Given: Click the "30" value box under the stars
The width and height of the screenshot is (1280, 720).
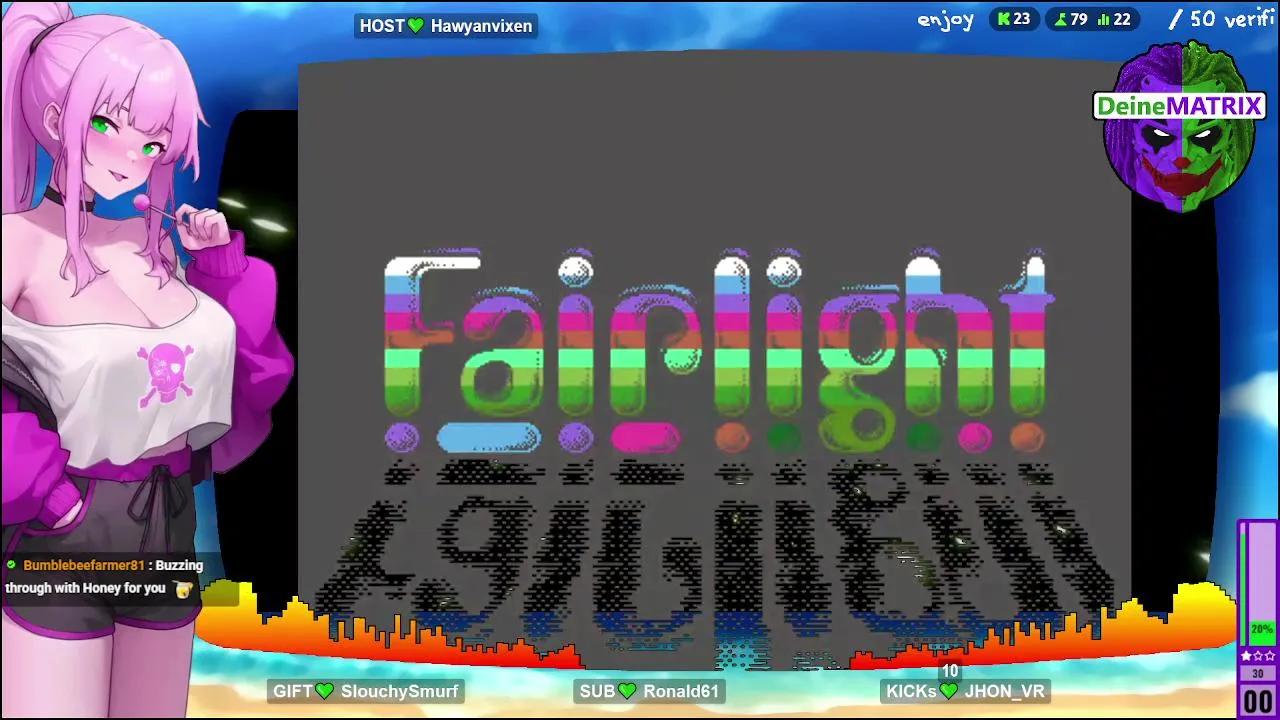Looking at the screenshot, I should pyautogui.click(x=1258, y=674).
